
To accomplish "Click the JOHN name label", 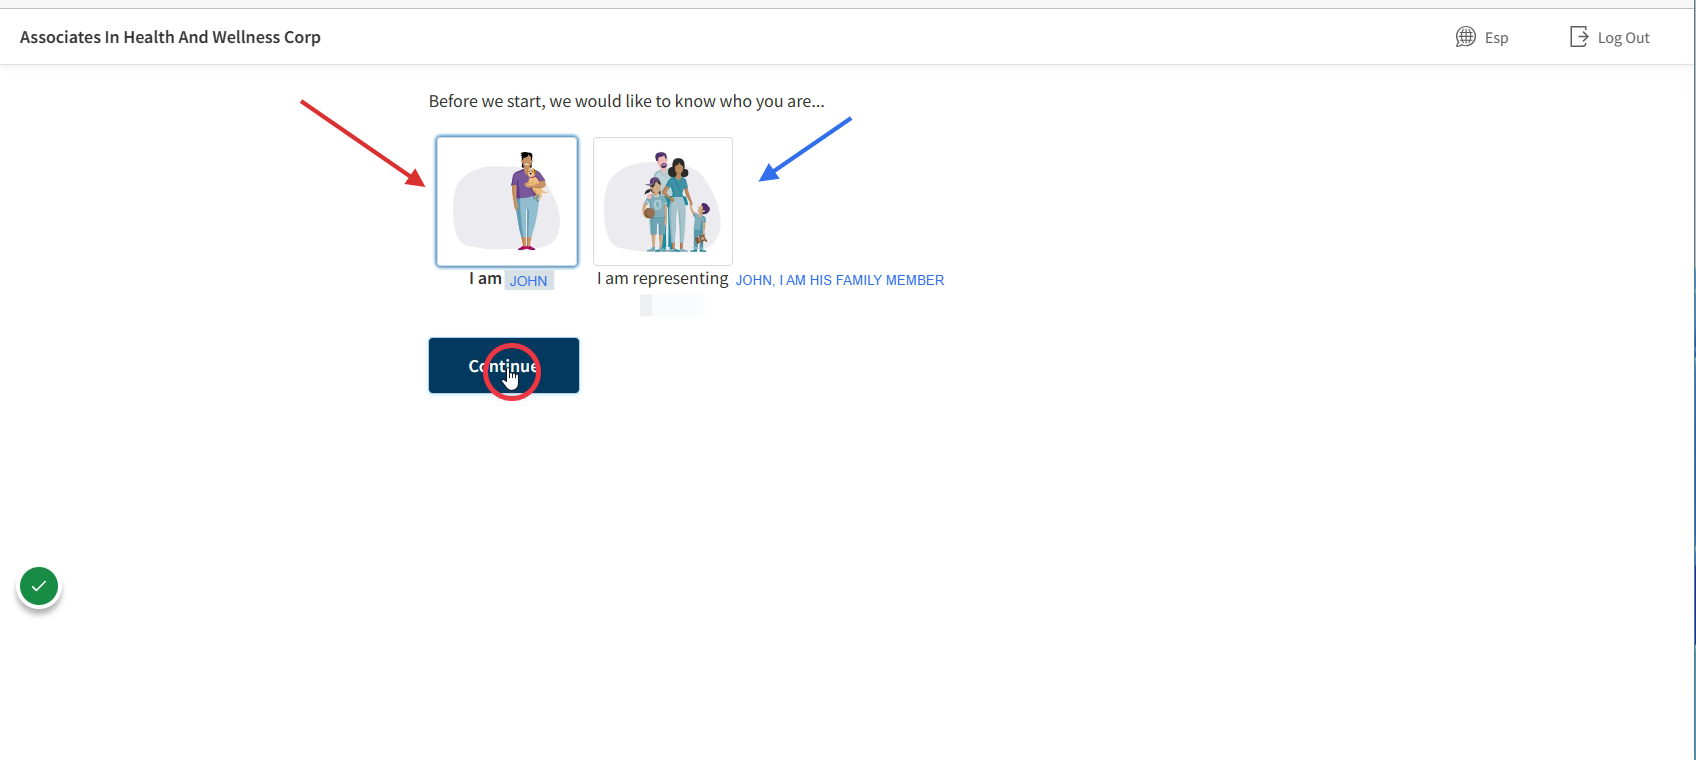I will point(529,281).
